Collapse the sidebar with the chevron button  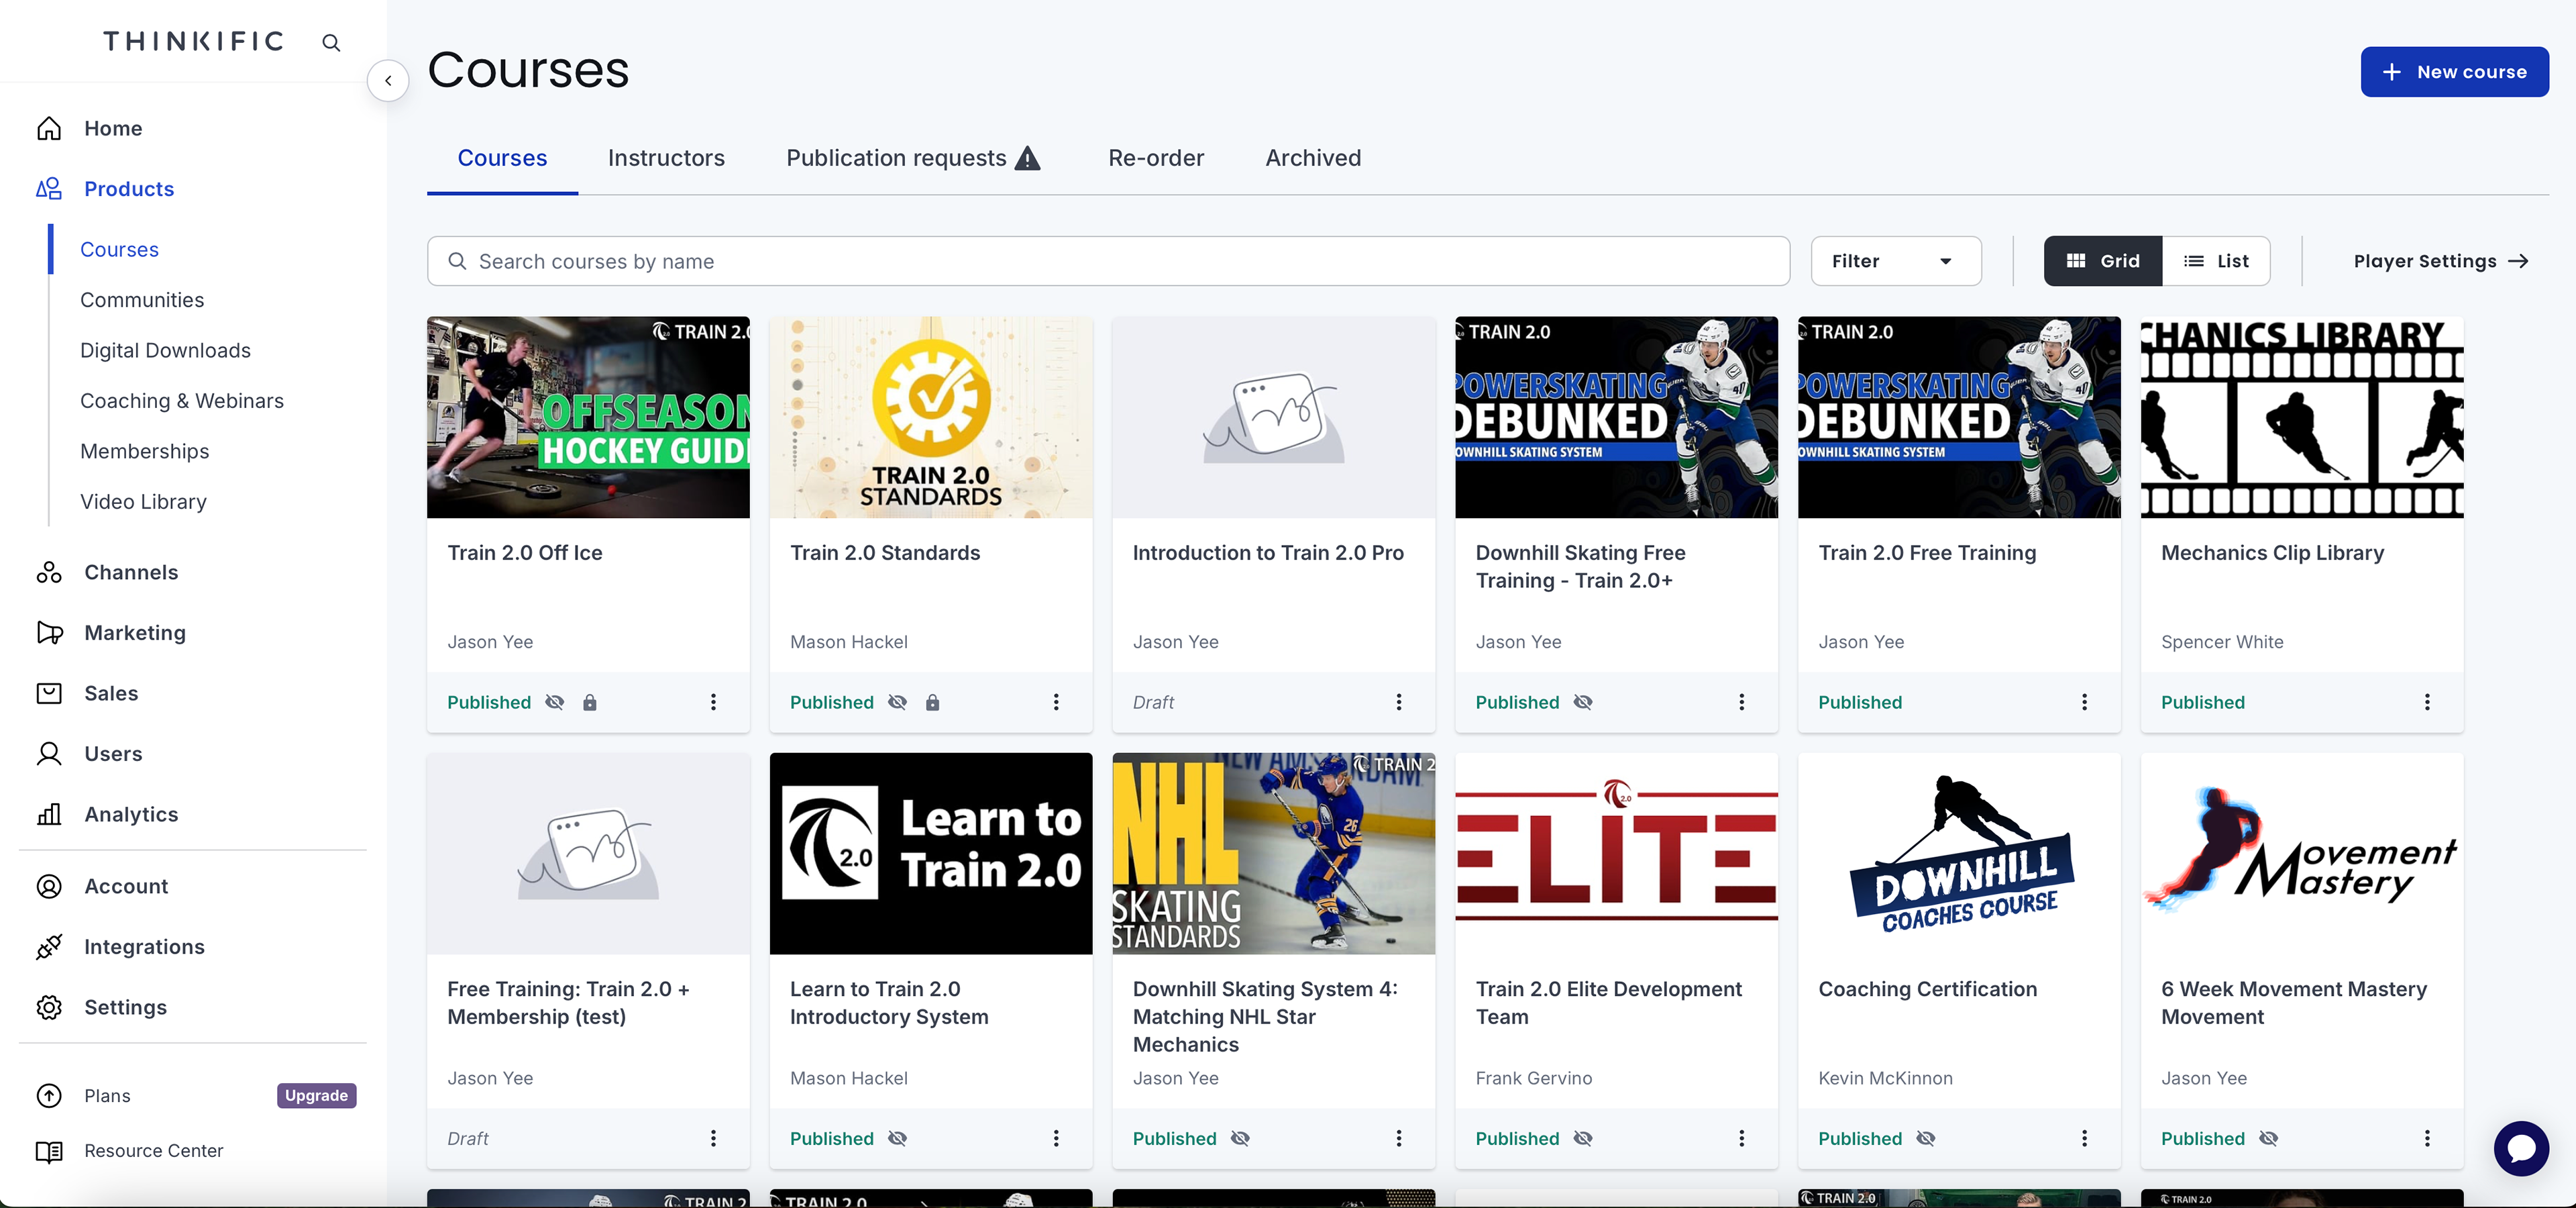(x=388, y=81)
